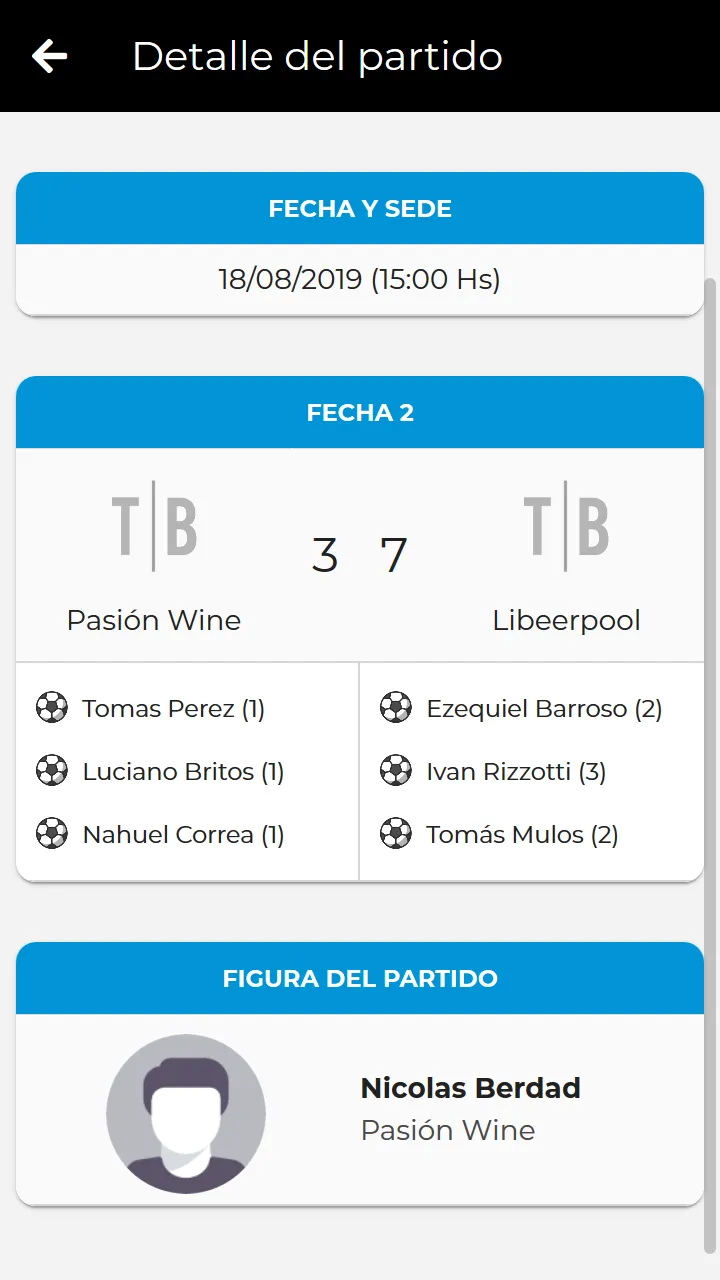The image size is (720, 1280).
Task: Click Detalle del partido title
Action: pyautogui.click(x=317, y=56)
